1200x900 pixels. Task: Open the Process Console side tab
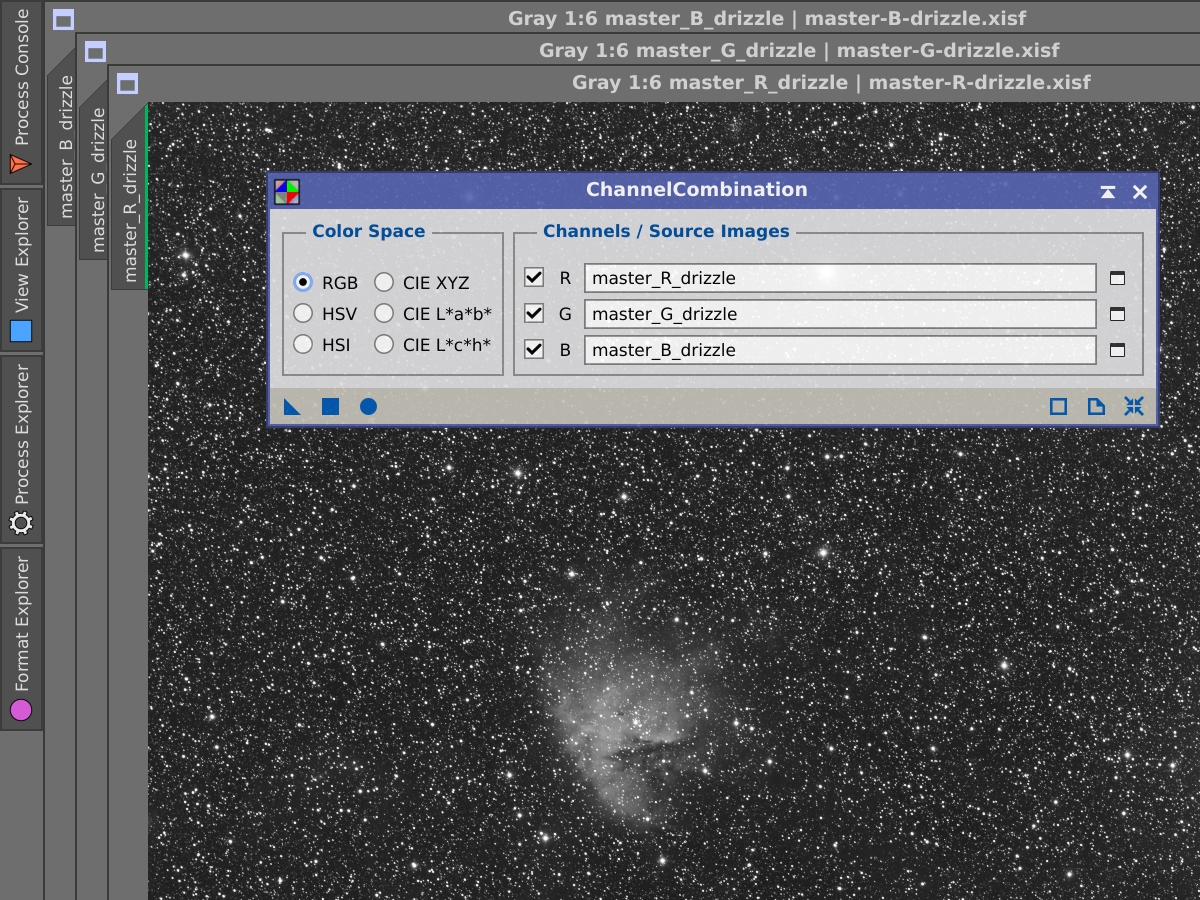coord(21,91)
